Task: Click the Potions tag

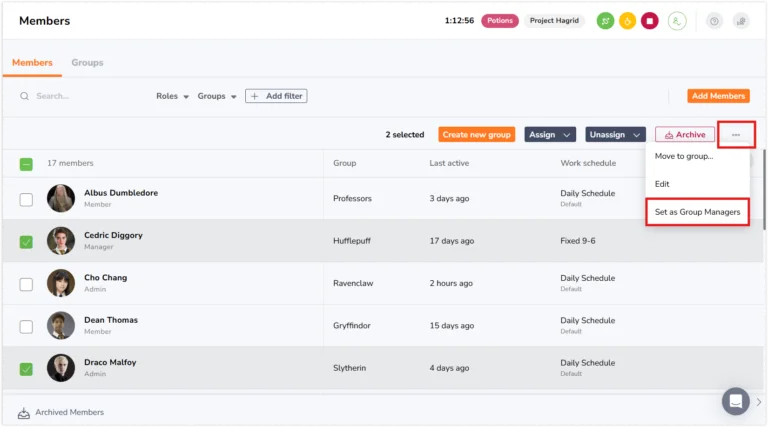Action: tap(500, 21)
